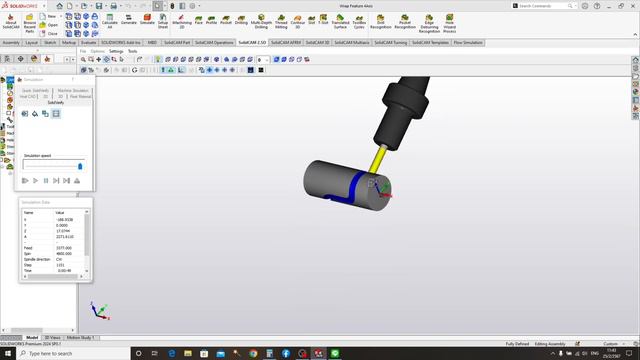
Task: Switch to SolidCAM Operations tab
Action: [x=214, y=42]
